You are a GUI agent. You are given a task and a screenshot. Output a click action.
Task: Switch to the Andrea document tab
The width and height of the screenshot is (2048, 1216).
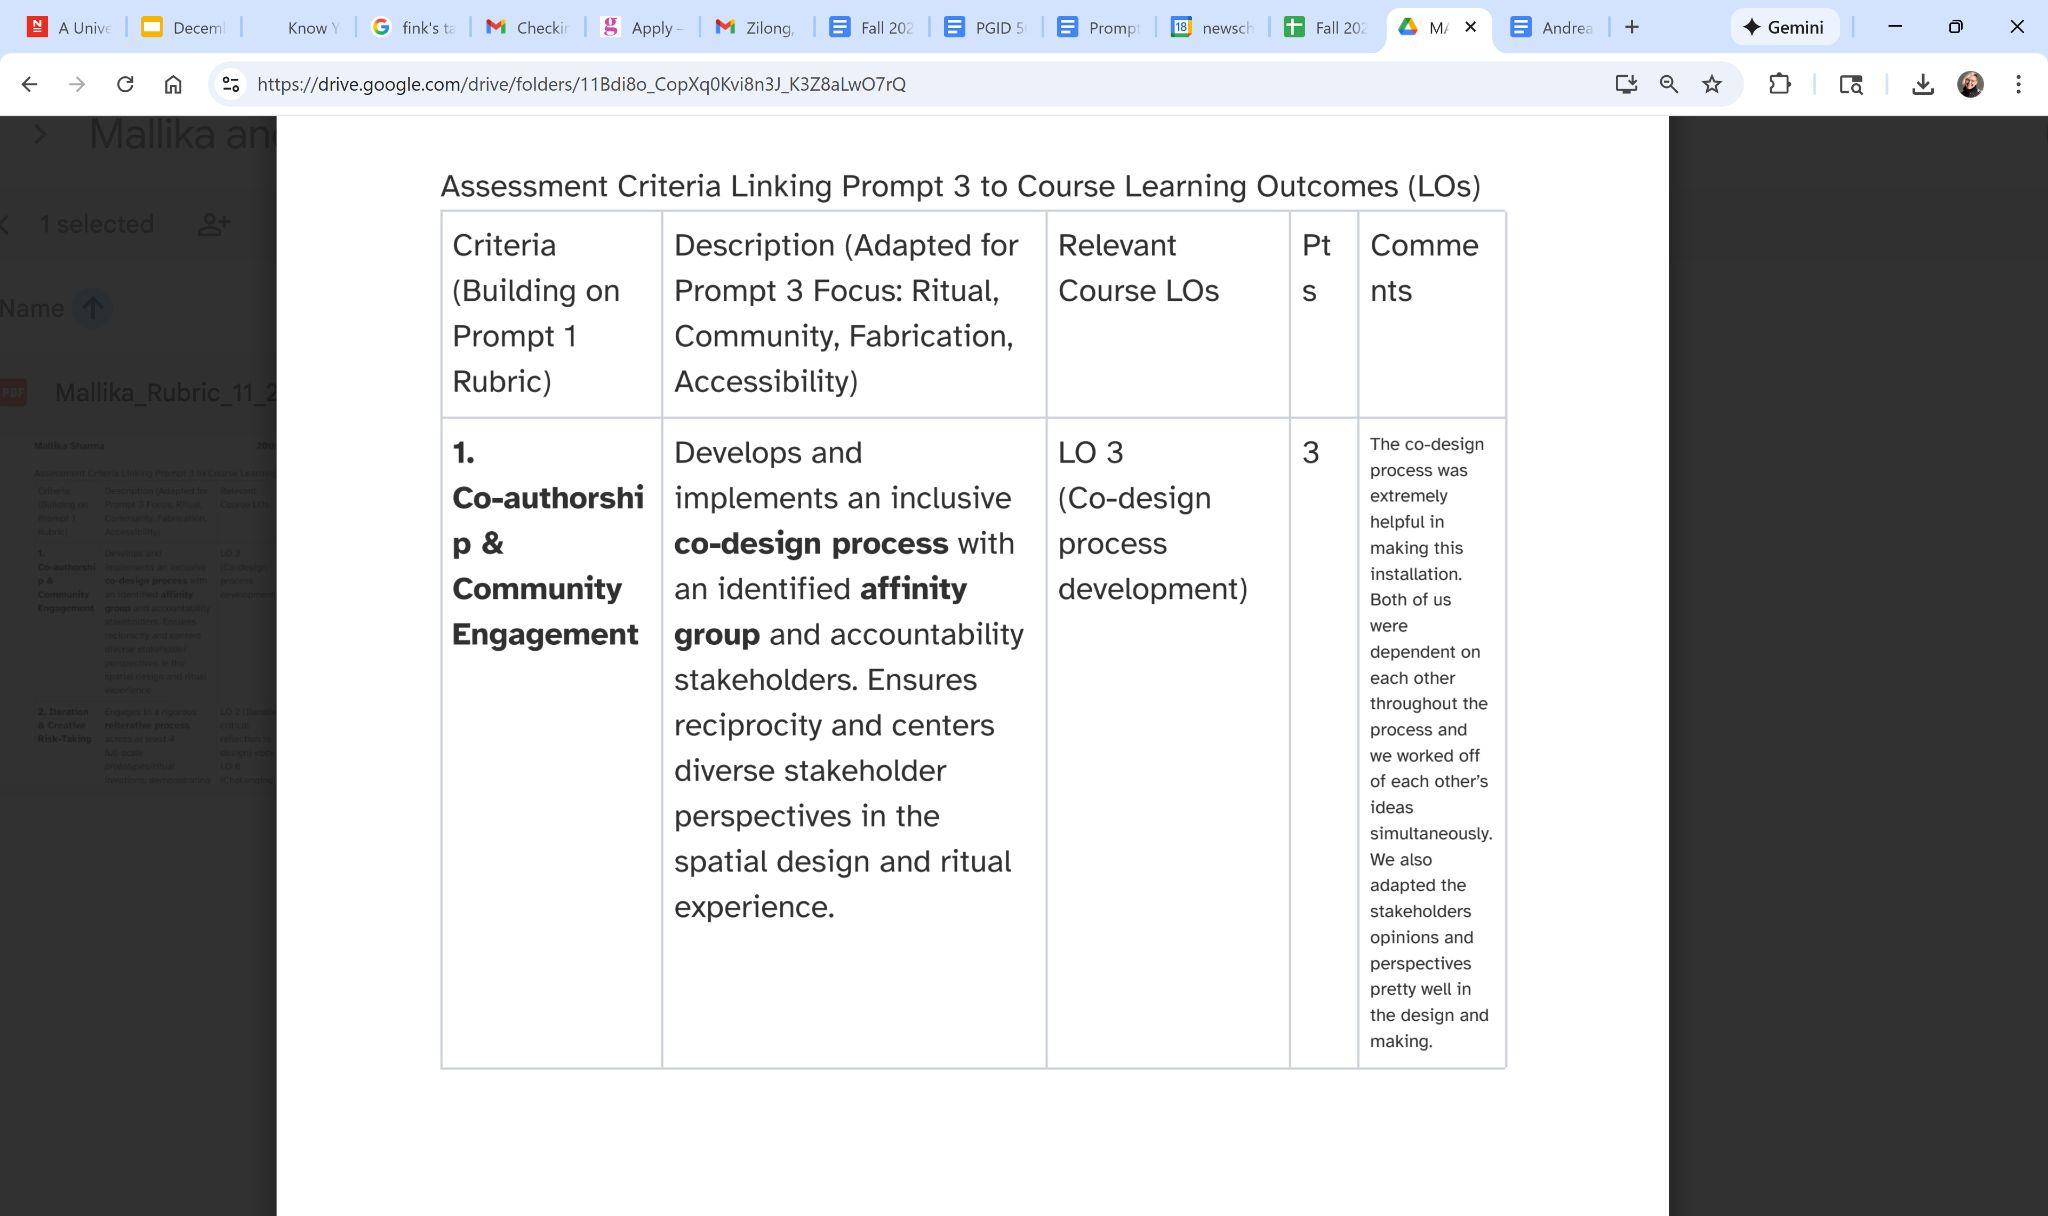pos(1553,27)
